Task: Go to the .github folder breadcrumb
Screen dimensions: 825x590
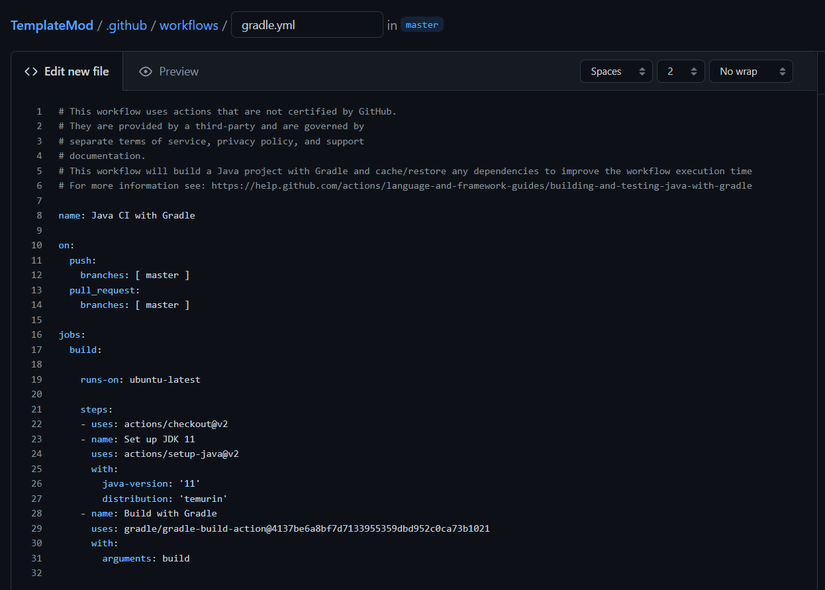Action: click(126, 25)
